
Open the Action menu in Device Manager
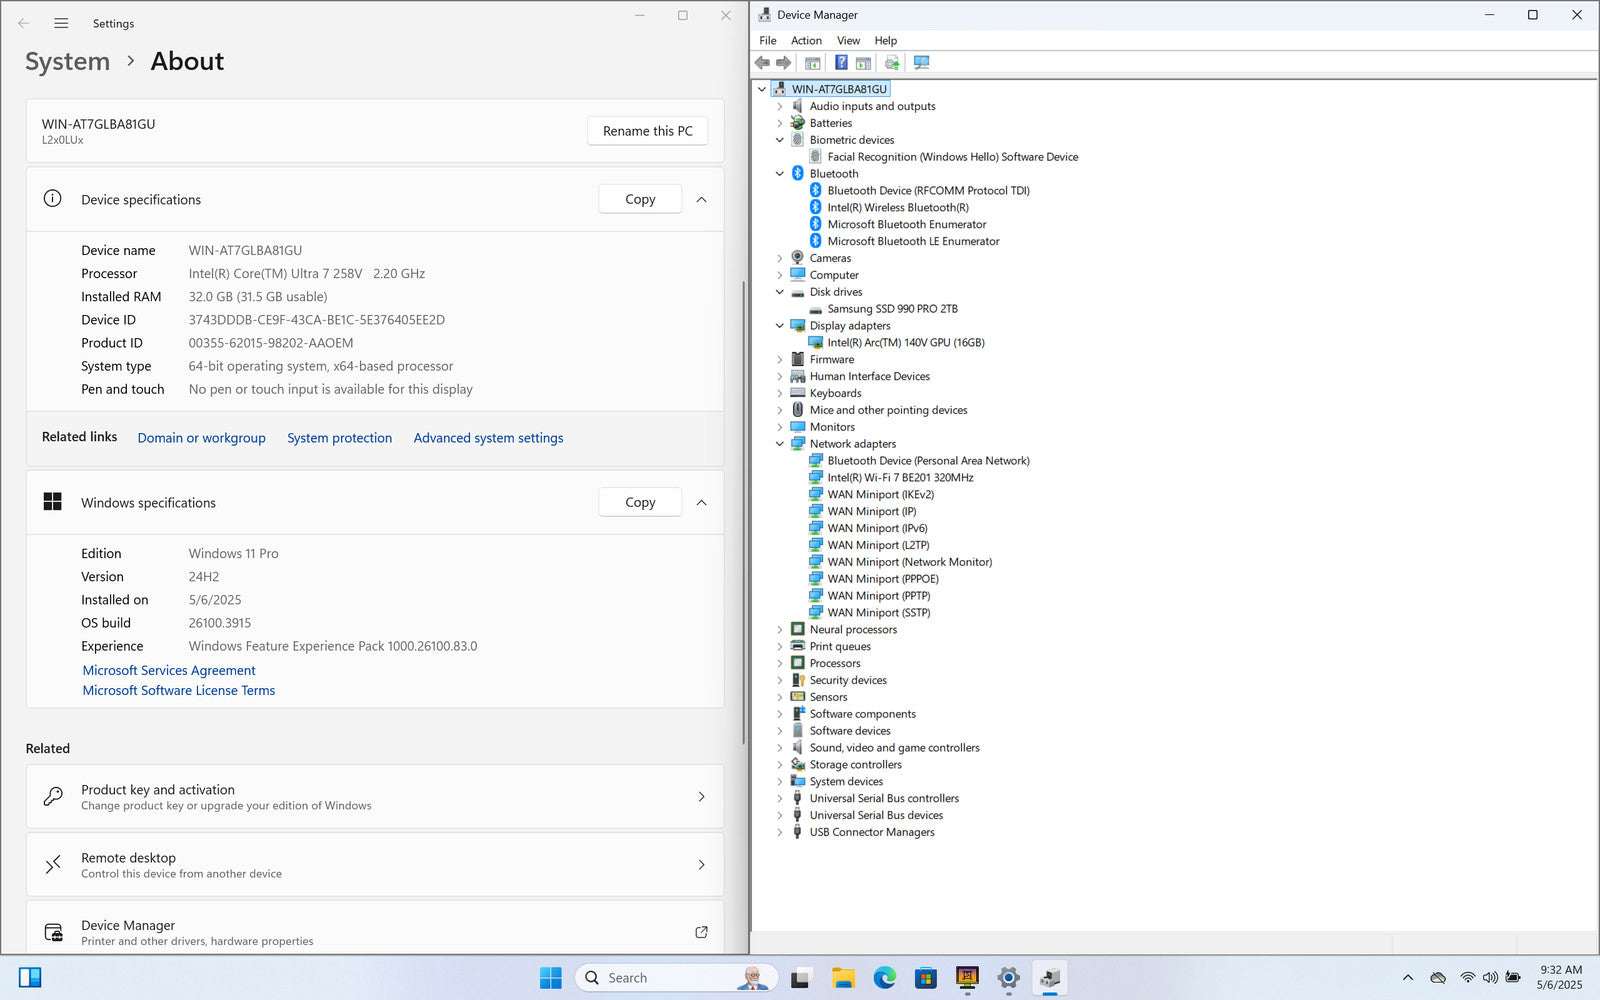tap(806, 41)
